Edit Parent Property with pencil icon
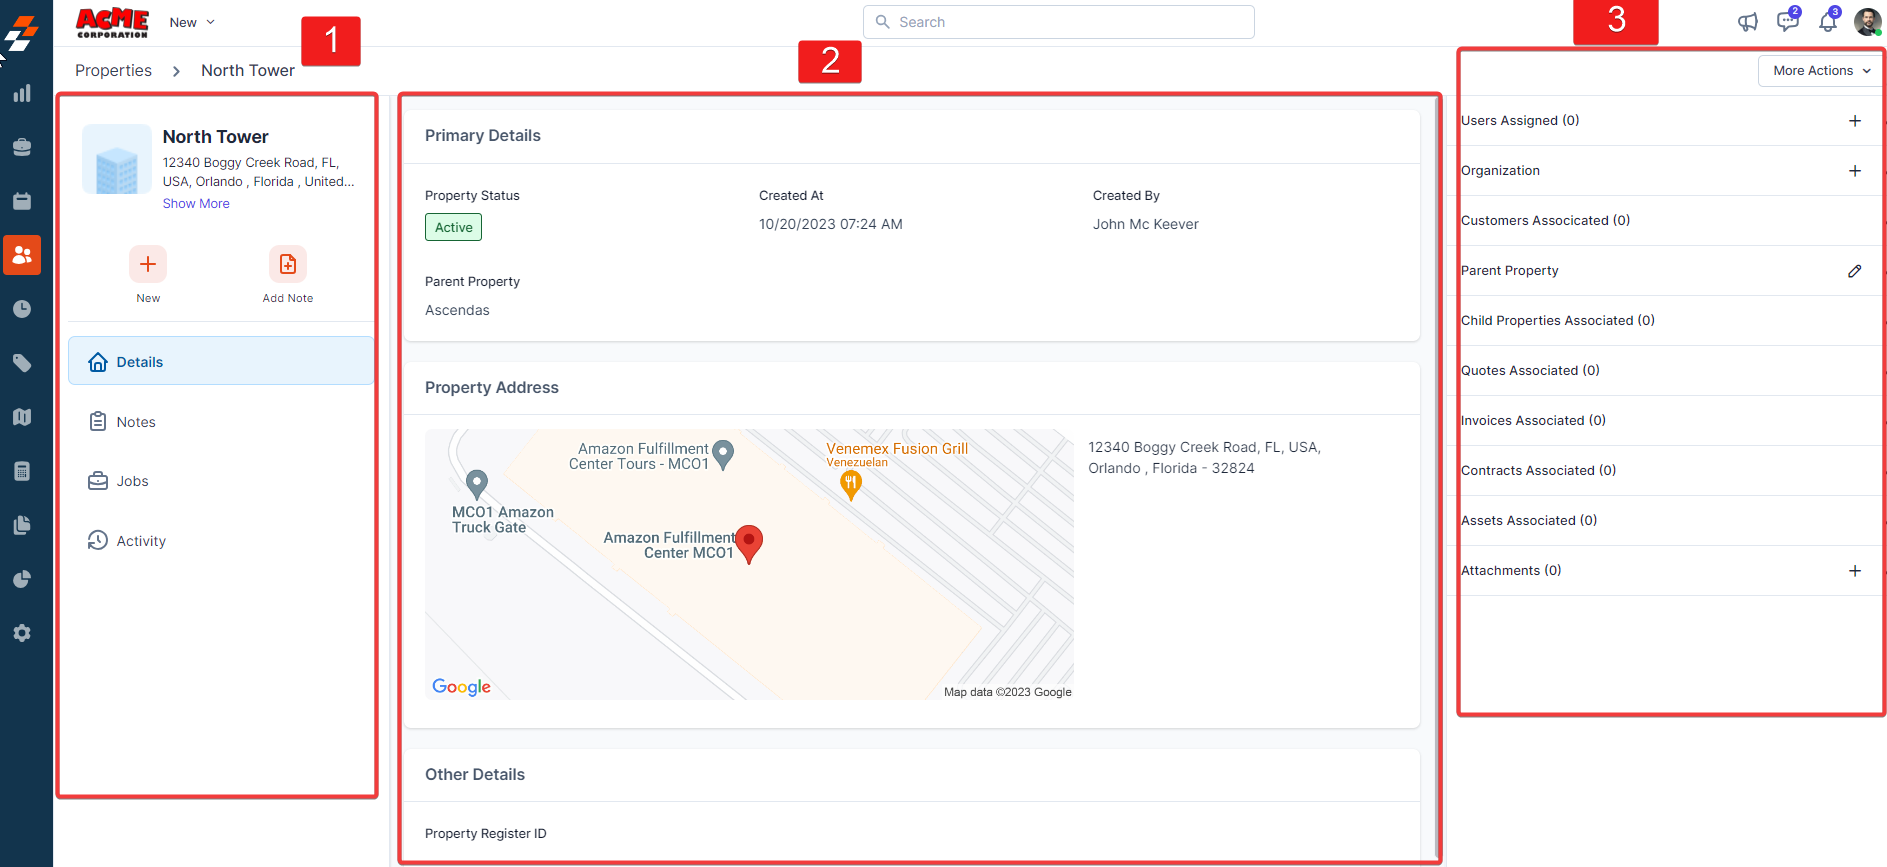 1854,271
